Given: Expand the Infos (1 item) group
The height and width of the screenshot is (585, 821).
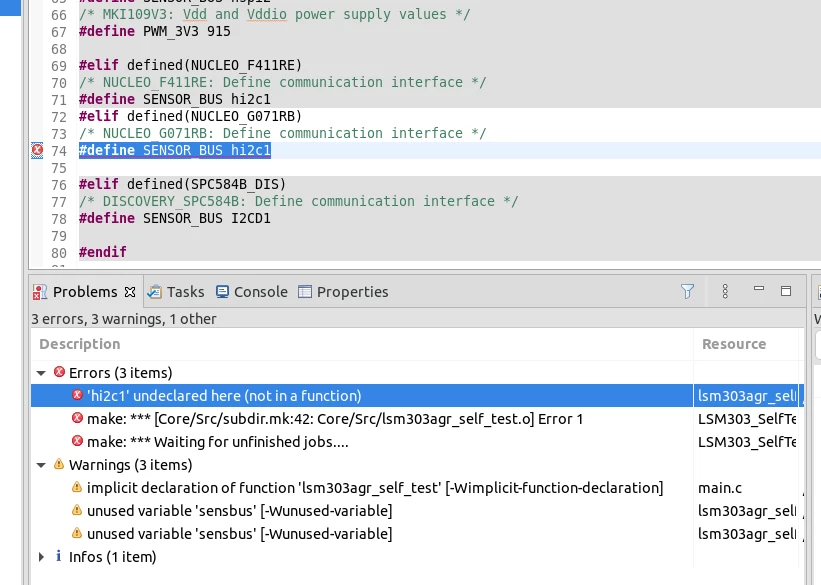Looking at the screenshot, I should click(41, 557).
